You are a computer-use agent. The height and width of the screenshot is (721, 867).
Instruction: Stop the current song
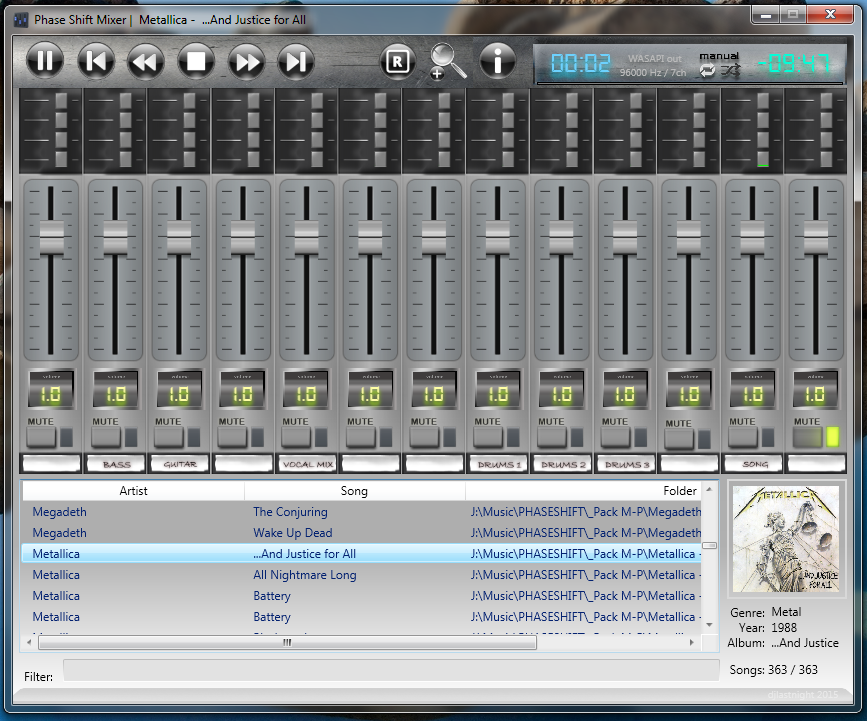point(196,61)
